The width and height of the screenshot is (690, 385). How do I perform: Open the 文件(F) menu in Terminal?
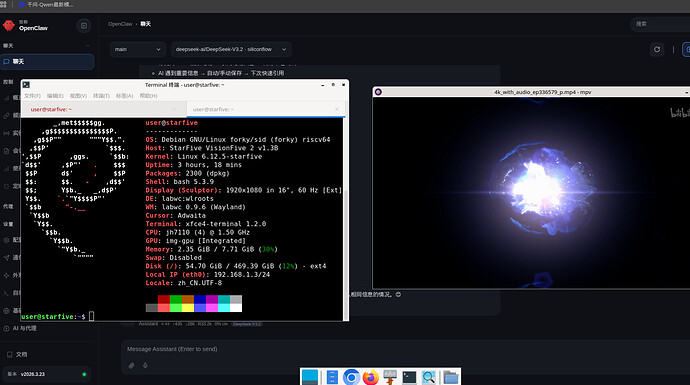(x=32, y=95)
